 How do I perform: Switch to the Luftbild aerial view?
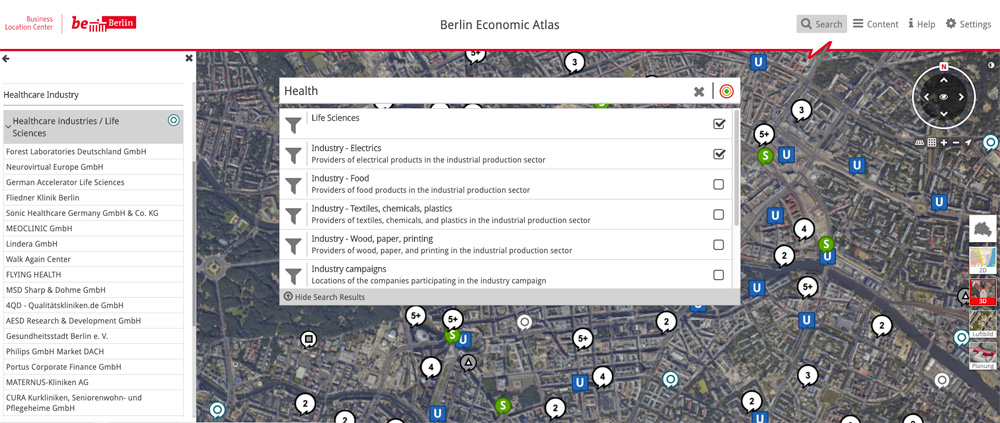pos(983,323)
